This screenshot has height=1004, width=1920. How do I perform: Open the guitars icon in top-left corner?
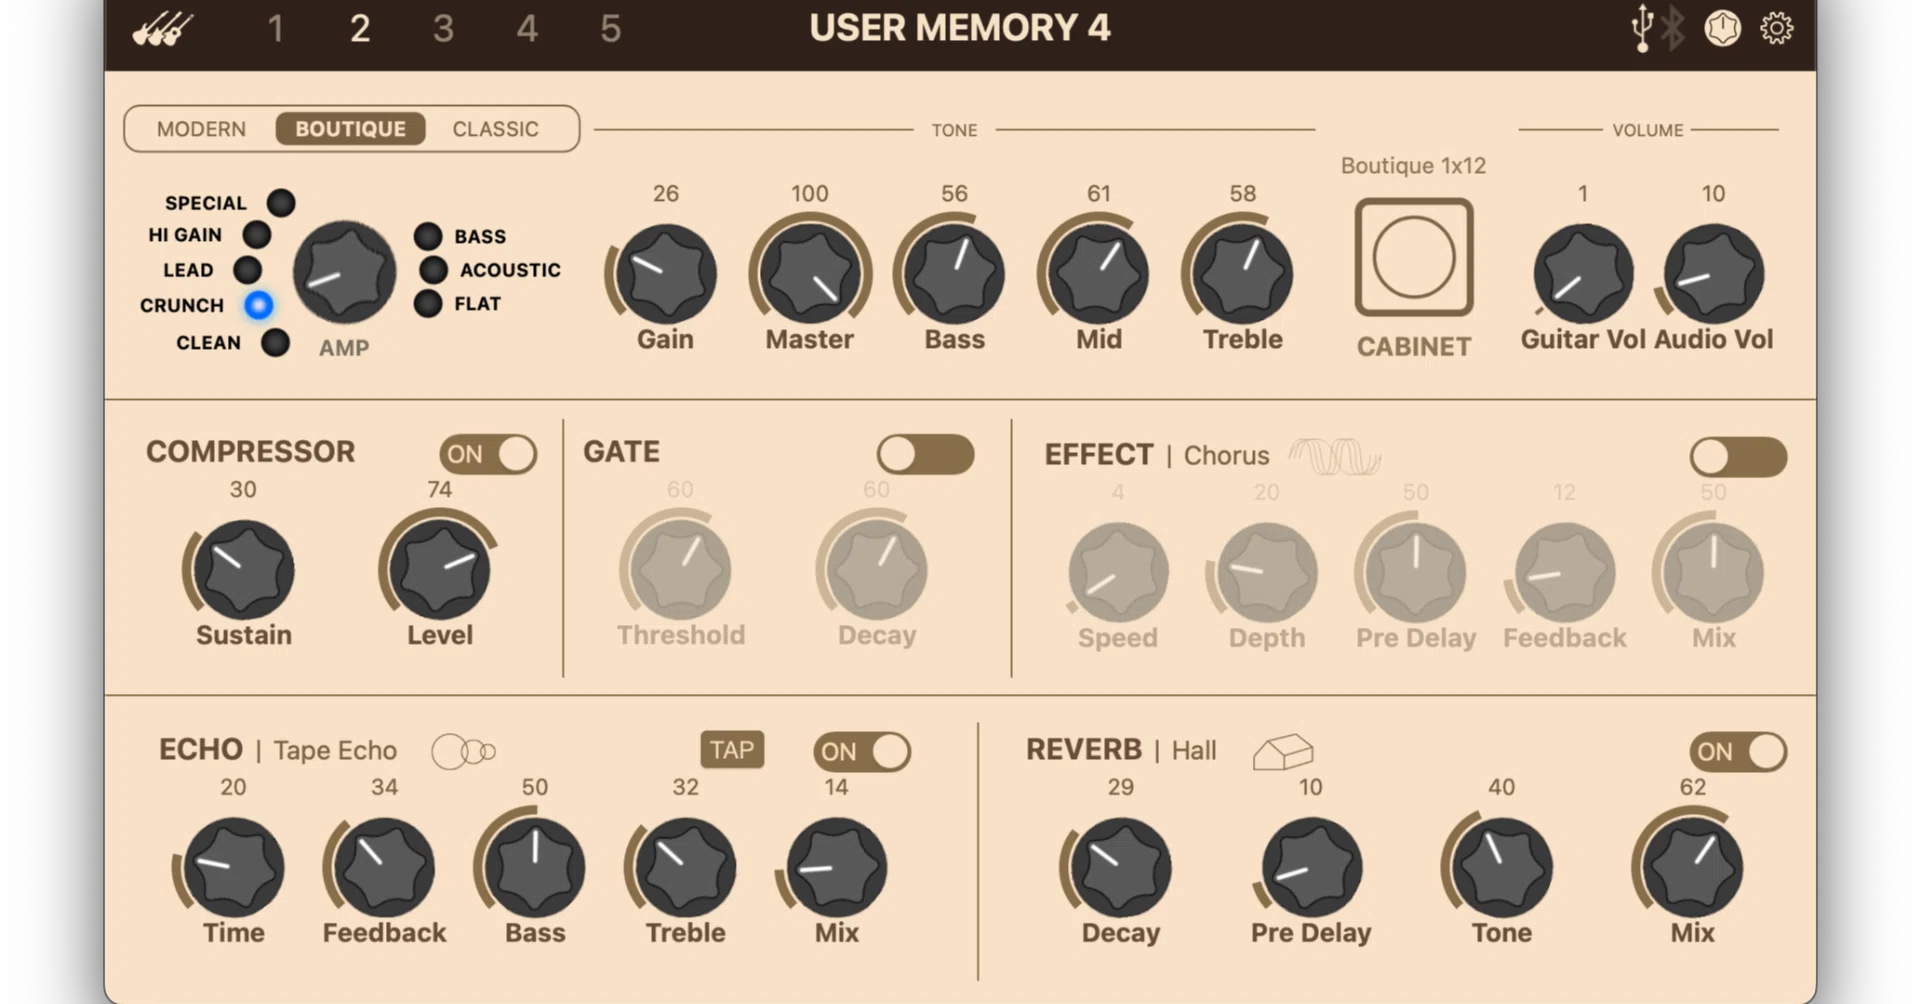(163, 29)
